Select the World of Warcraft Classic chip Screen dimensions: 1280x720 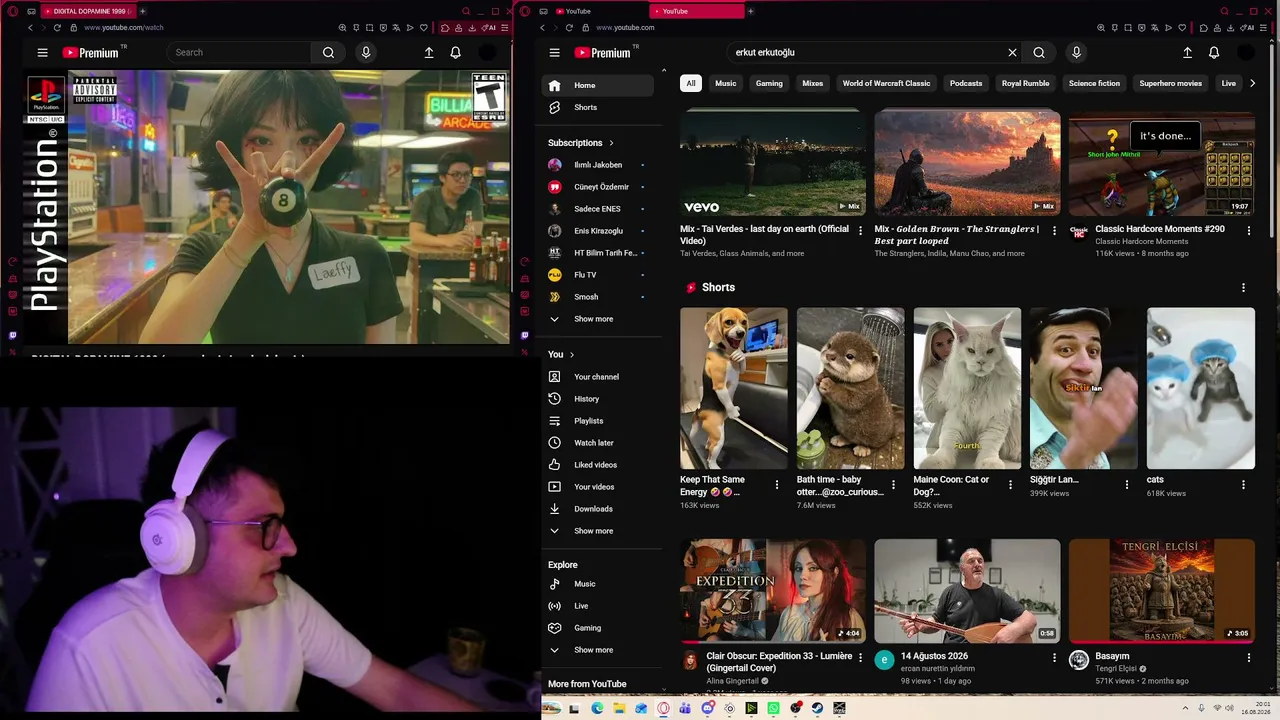(886, 83)
